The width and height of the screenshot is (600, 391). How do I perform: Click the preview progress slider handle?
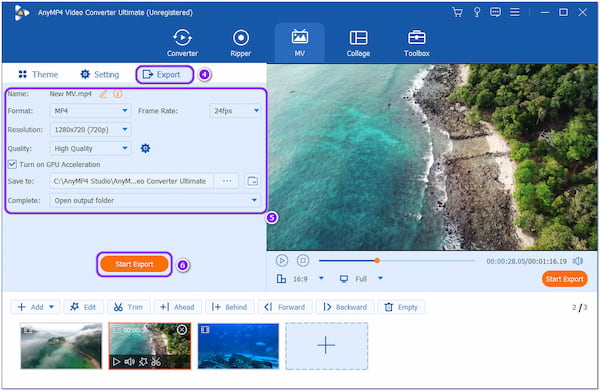click(377, 261)
